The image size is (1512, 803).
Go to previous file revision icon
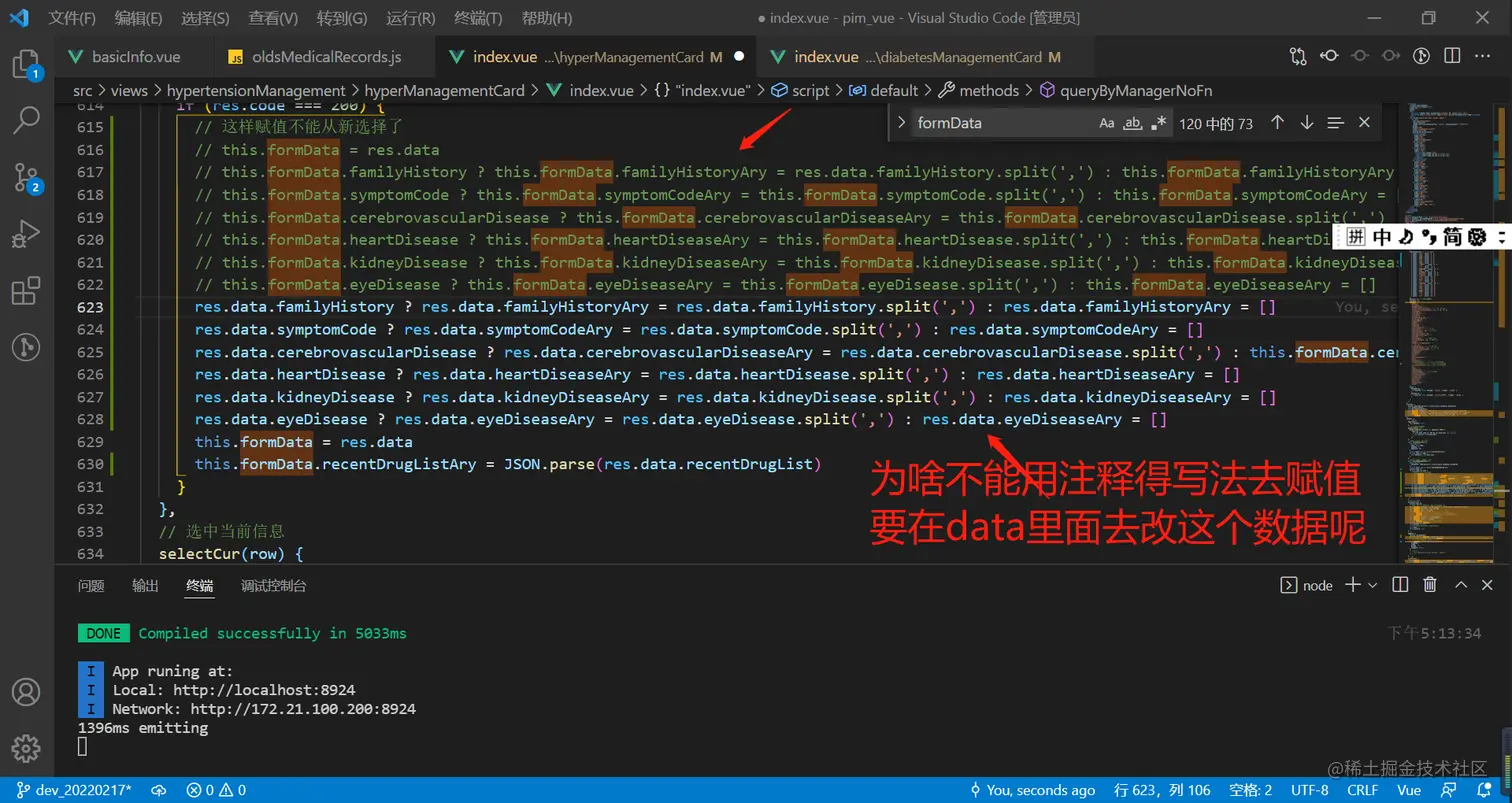(x=1330, y=56)
